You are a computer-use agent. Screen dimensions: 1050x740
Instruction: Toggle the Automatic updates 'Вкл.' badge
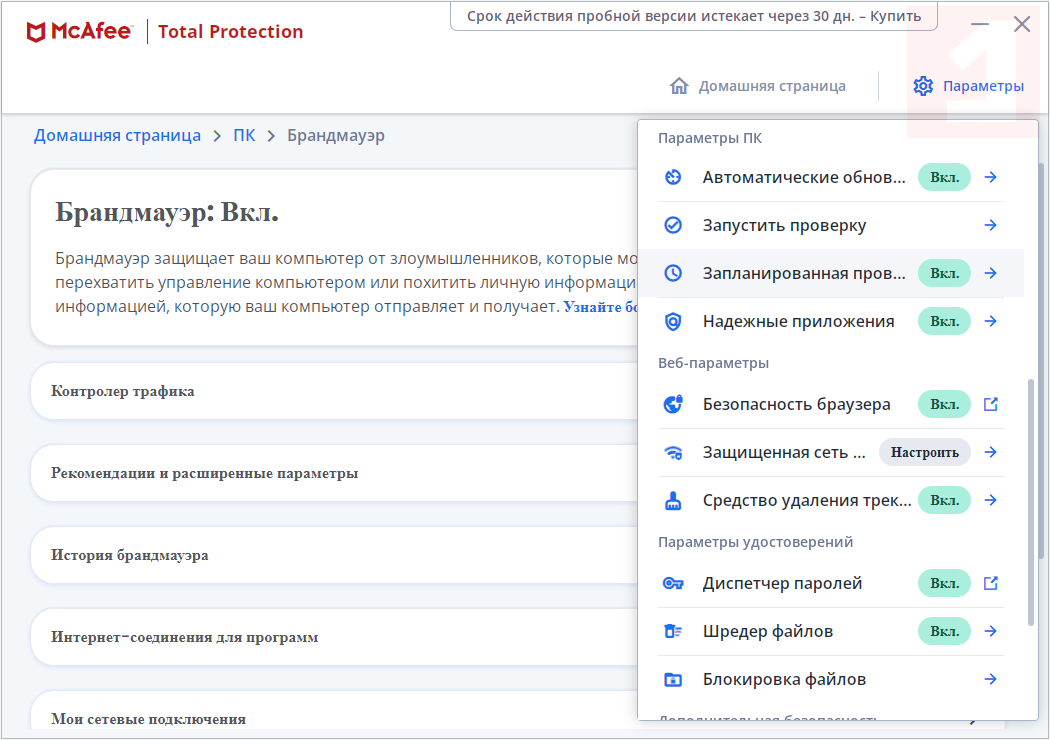click(x=944, y=177)
